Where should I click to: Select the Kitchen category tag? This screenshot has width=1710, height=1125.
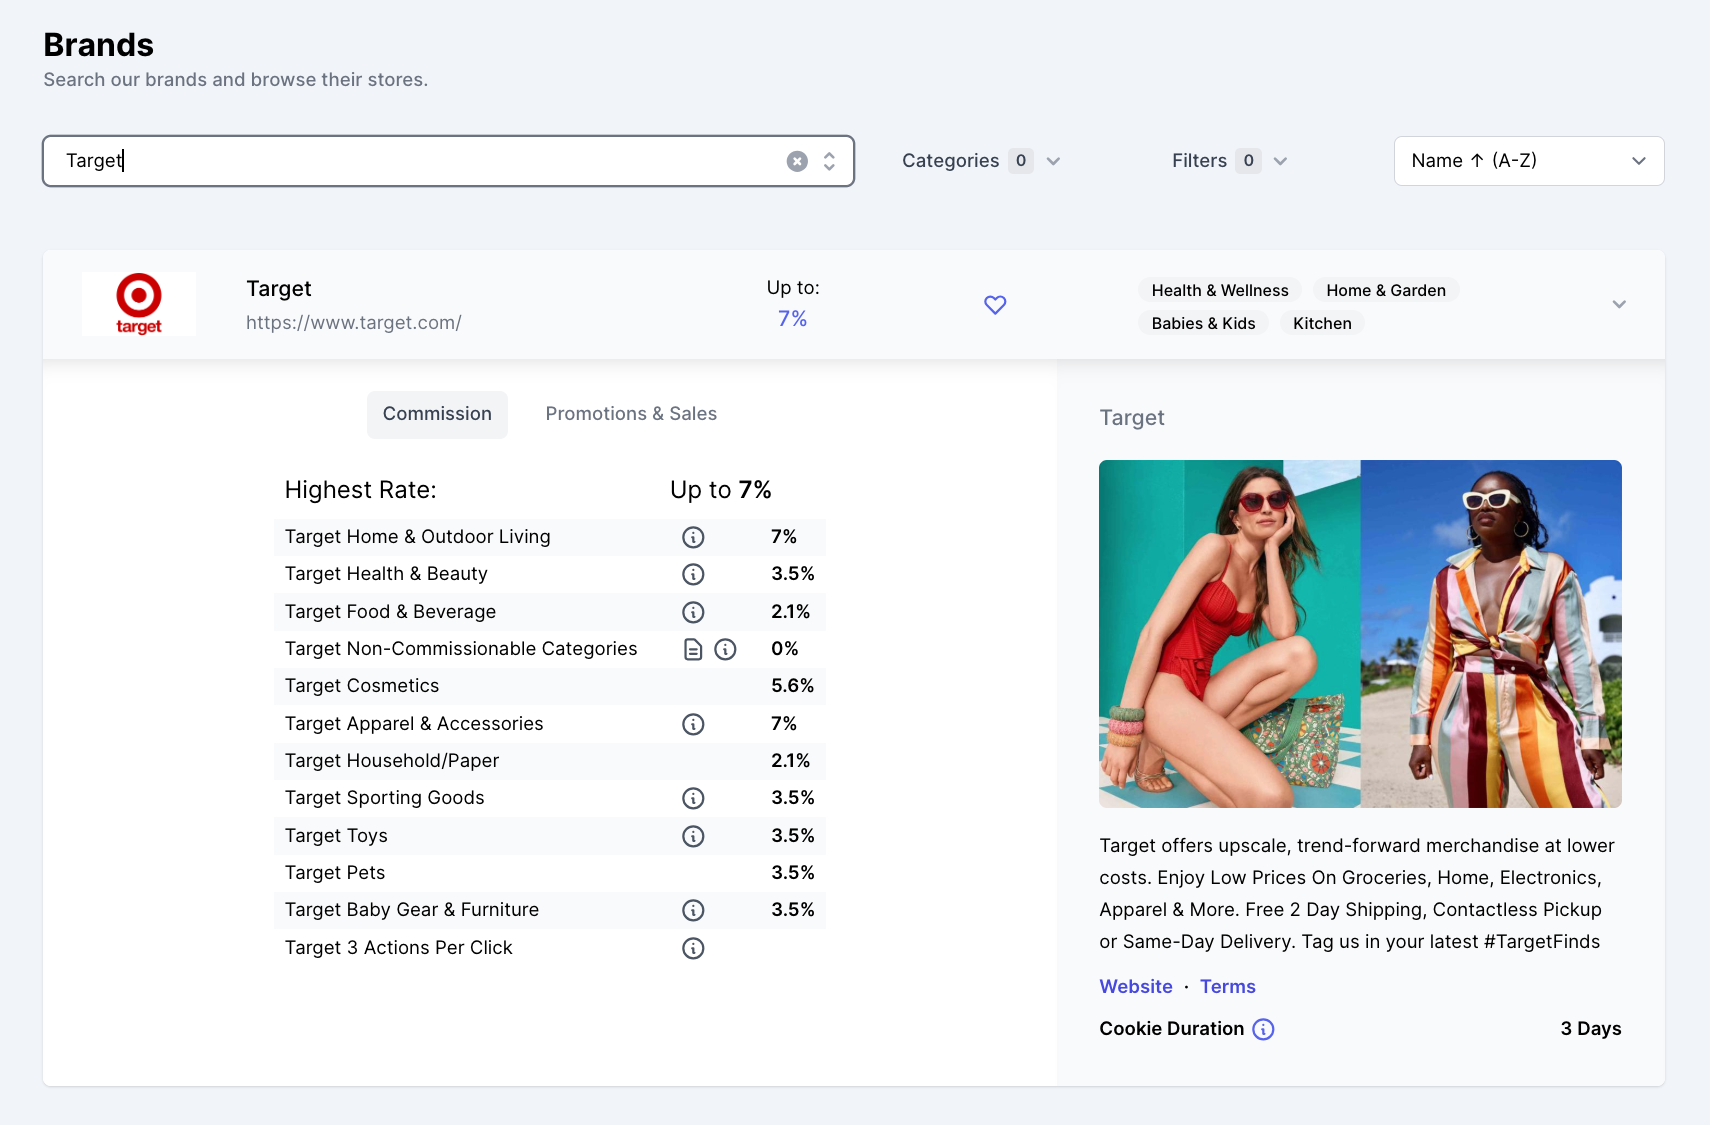pos(1322,323)
